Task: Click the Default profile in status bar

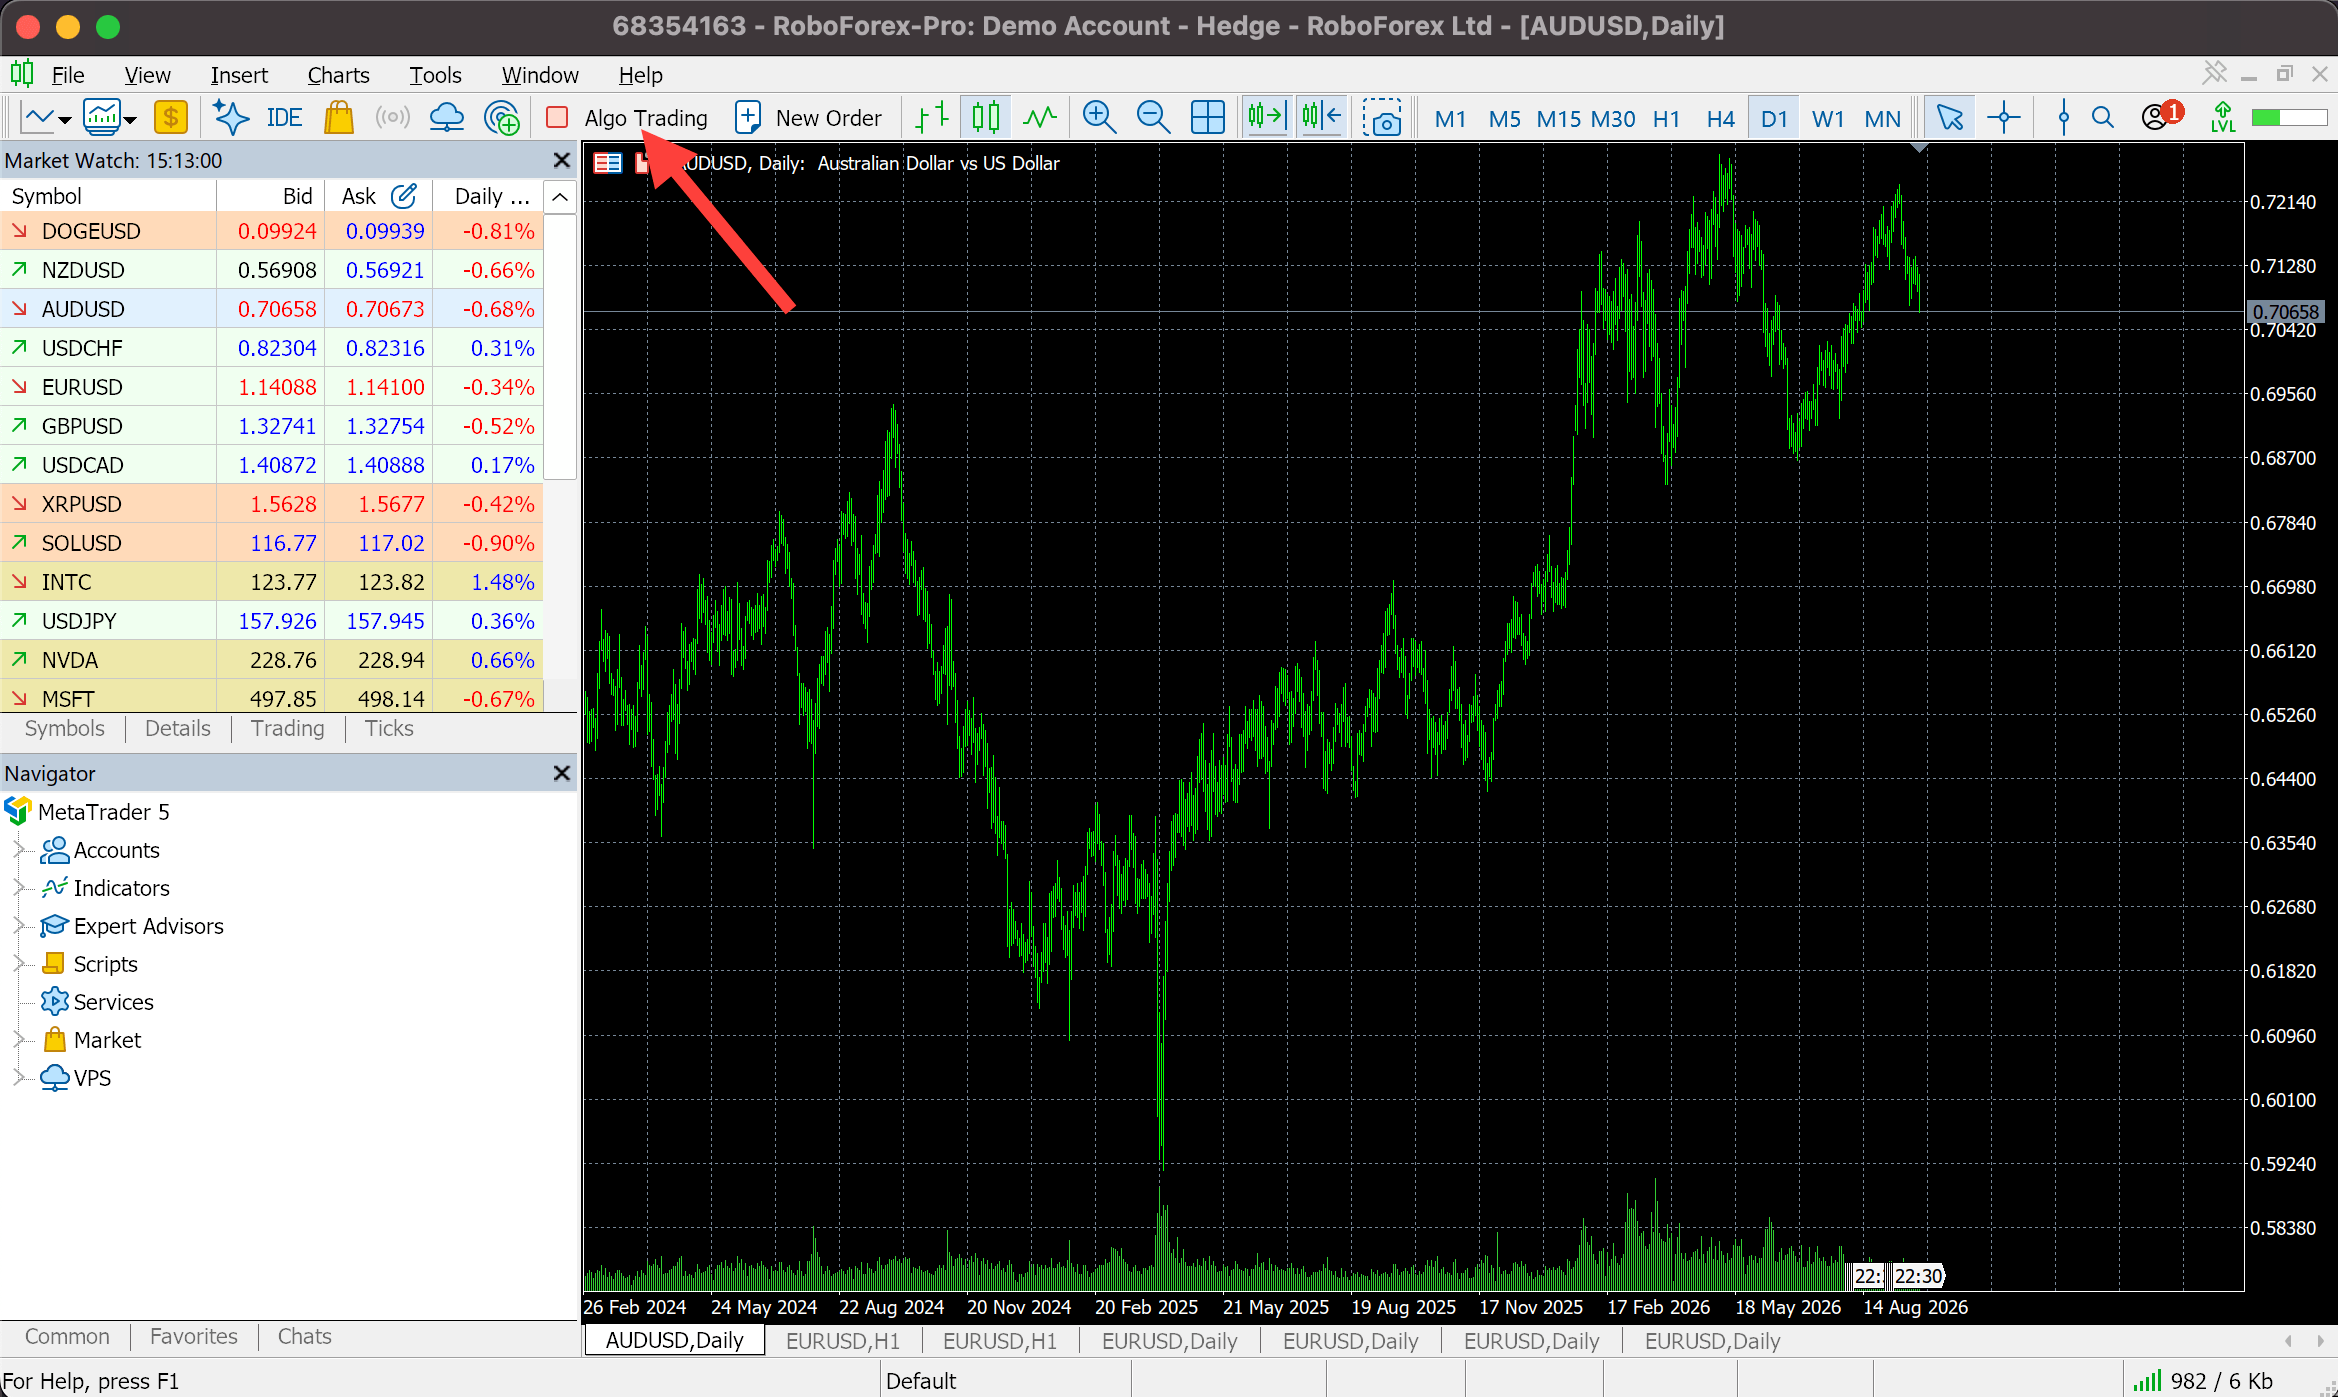Action: [921, 1381]
